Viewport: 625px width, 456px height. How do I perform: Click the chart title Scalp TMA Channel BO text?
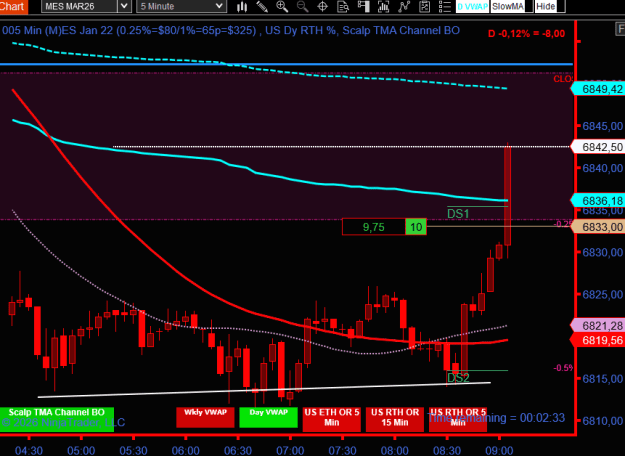point(401,30)
